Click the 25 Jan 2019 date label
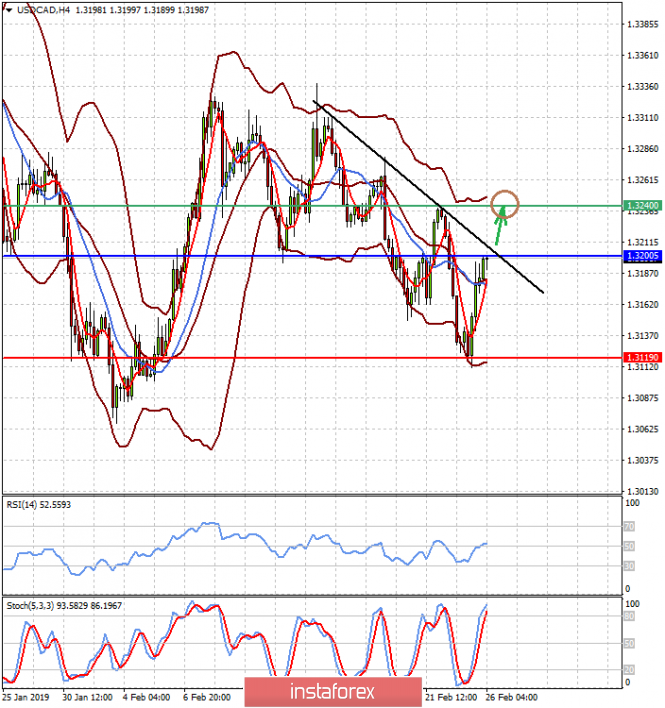This screenshot has width=665, height=708. [26, 698]
